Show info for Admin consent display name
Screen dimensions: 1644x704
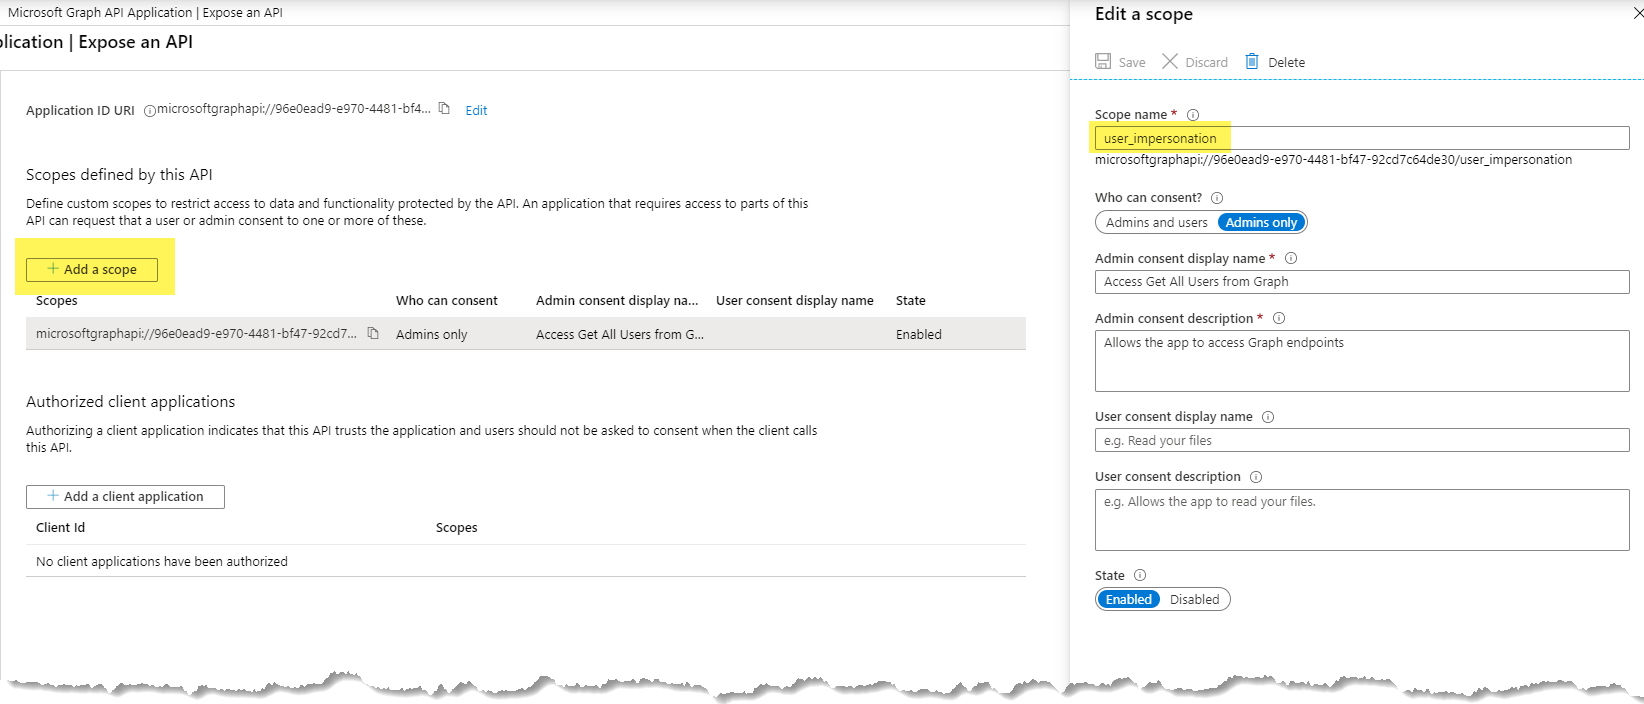tap(1291, 258)
